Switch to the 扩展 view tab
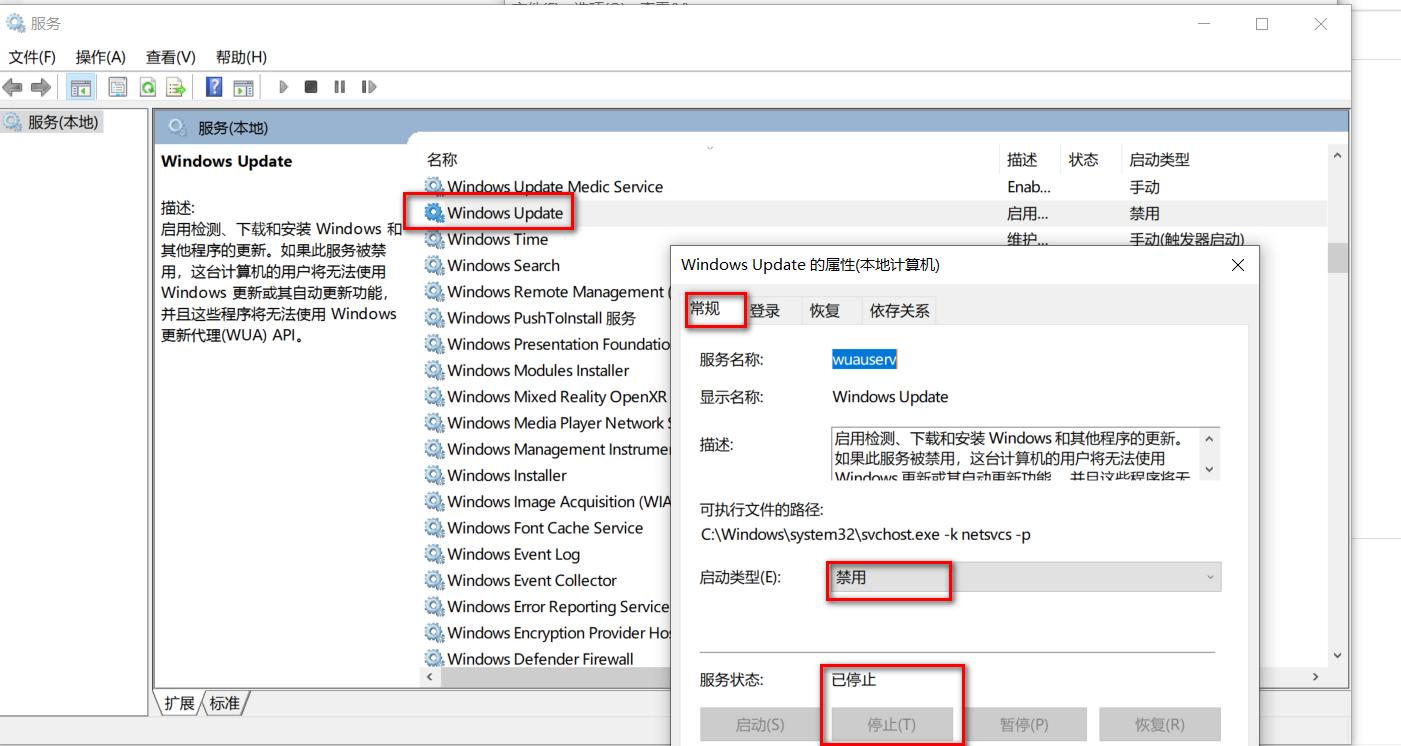 click(180, 703)
